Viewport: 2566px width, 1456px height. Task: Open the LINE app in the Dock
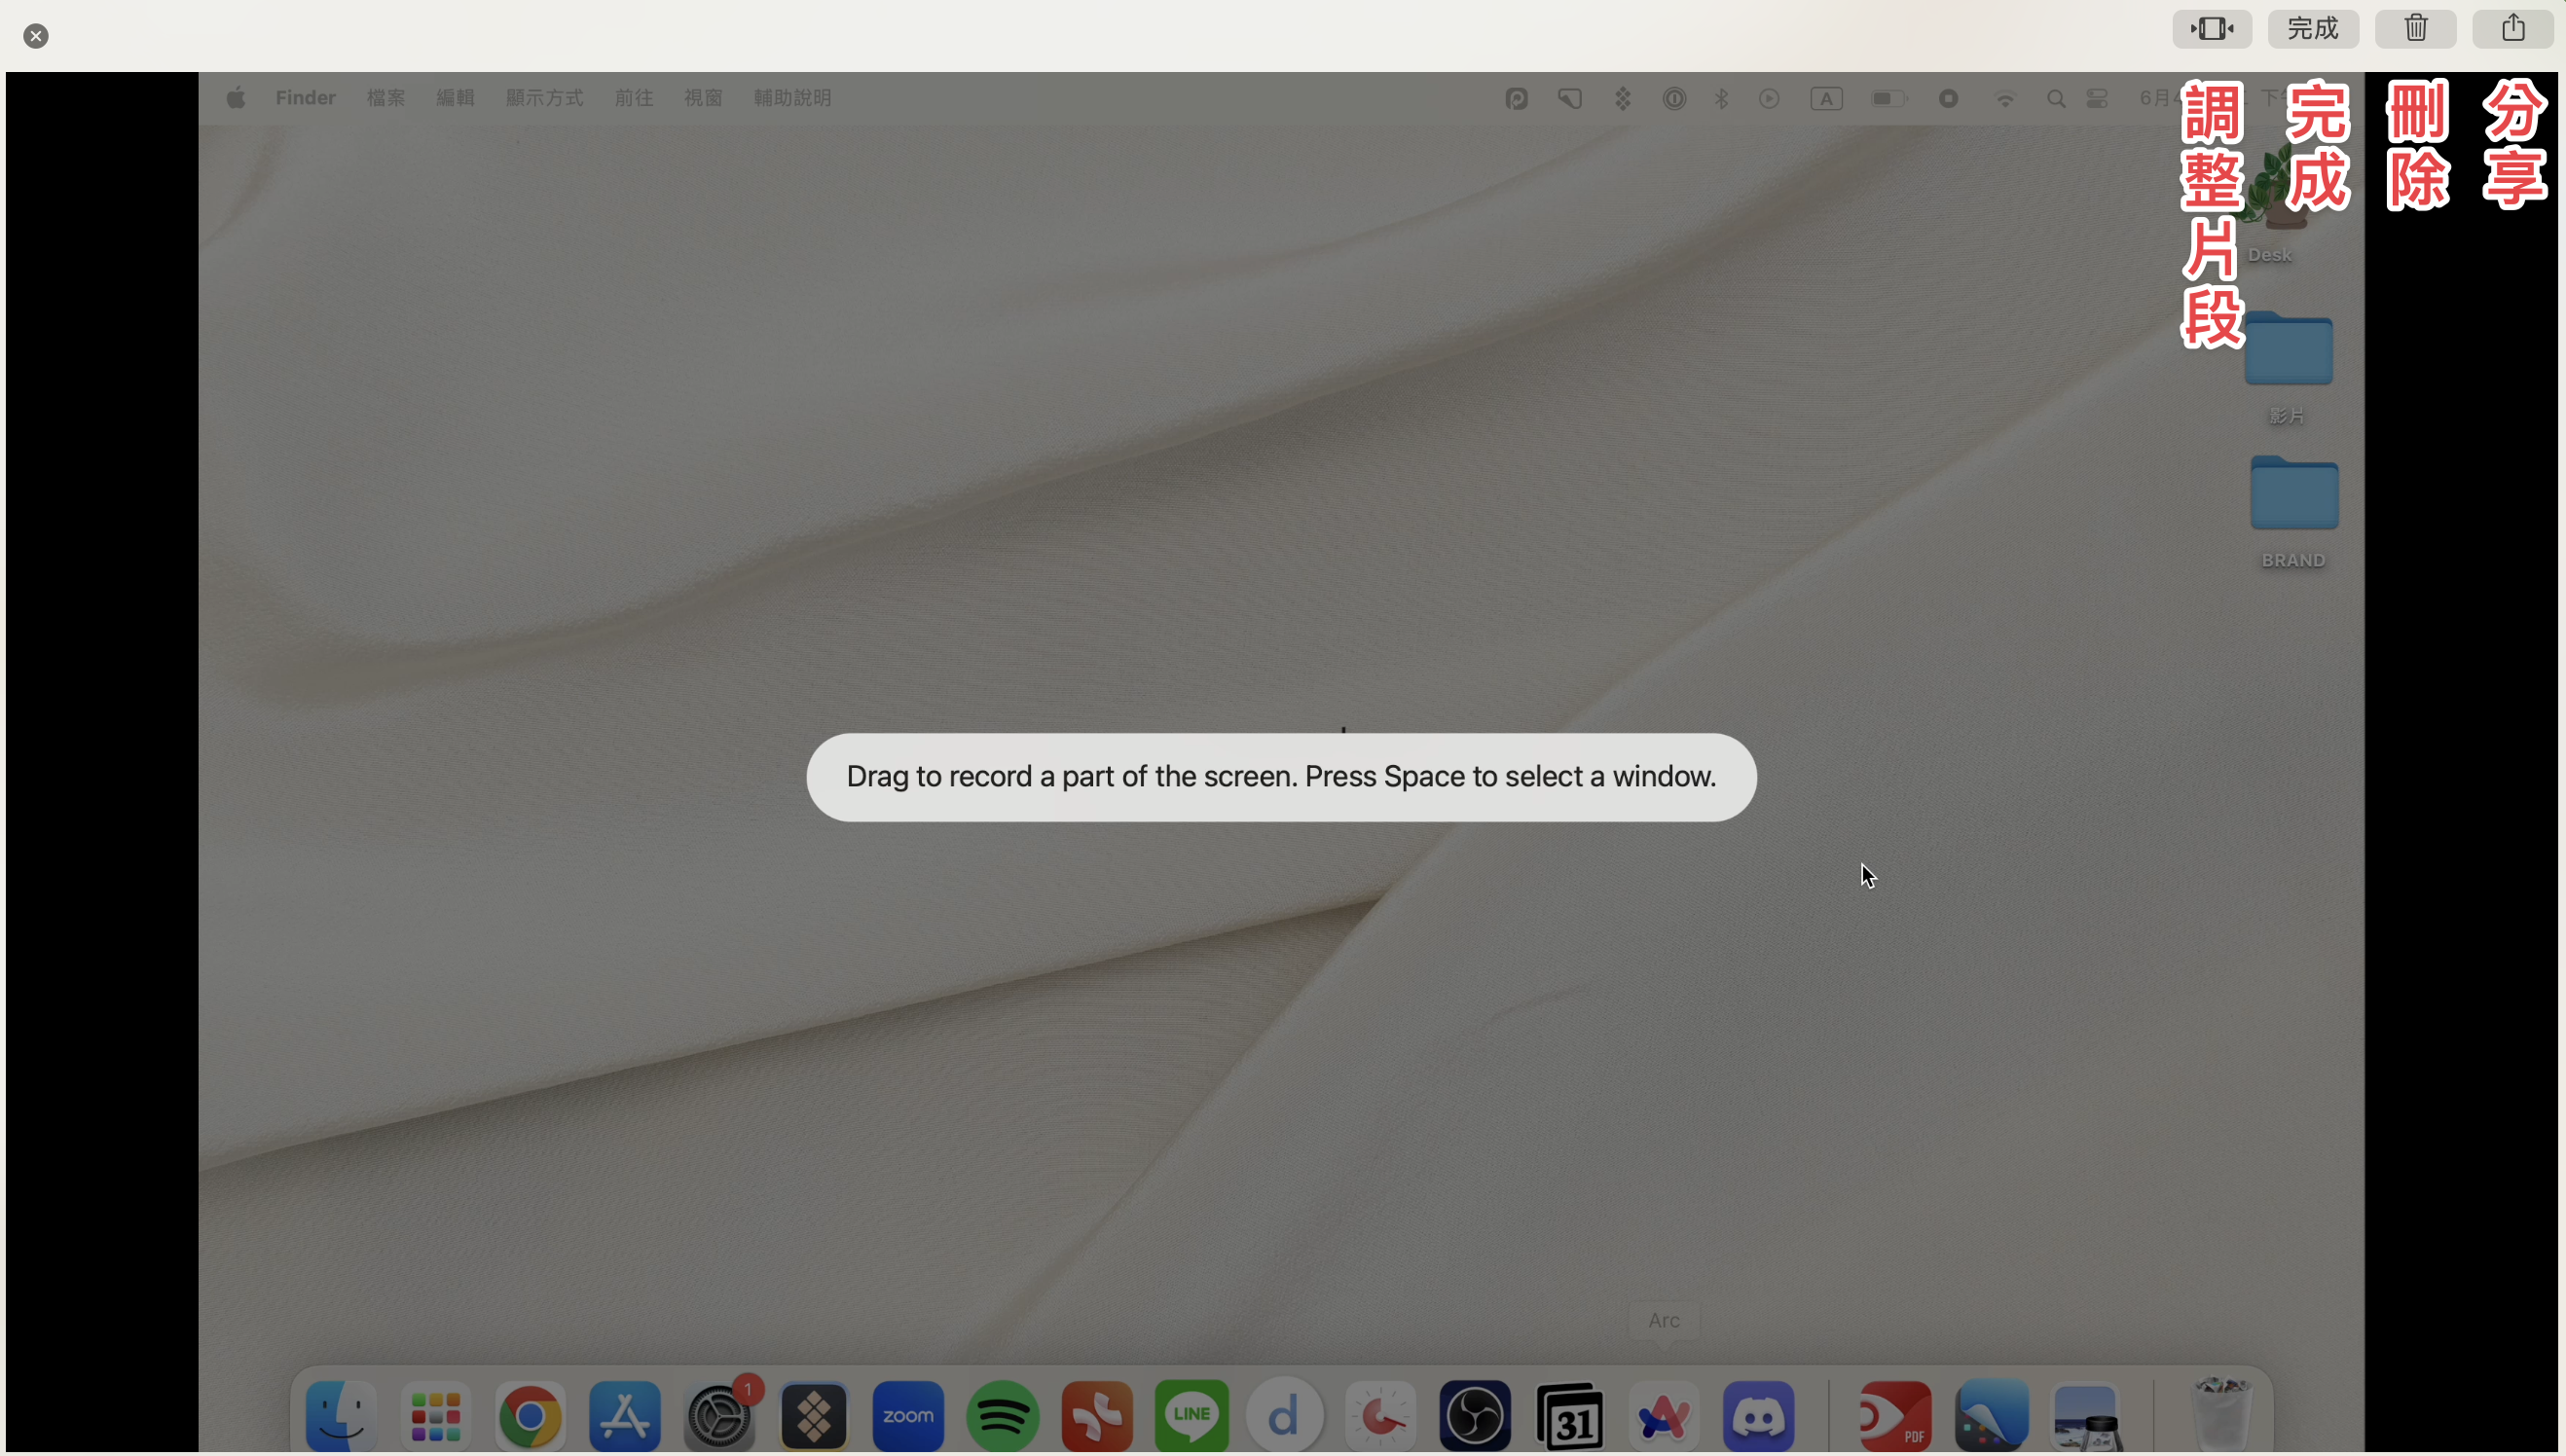tap(1191, 1415)
